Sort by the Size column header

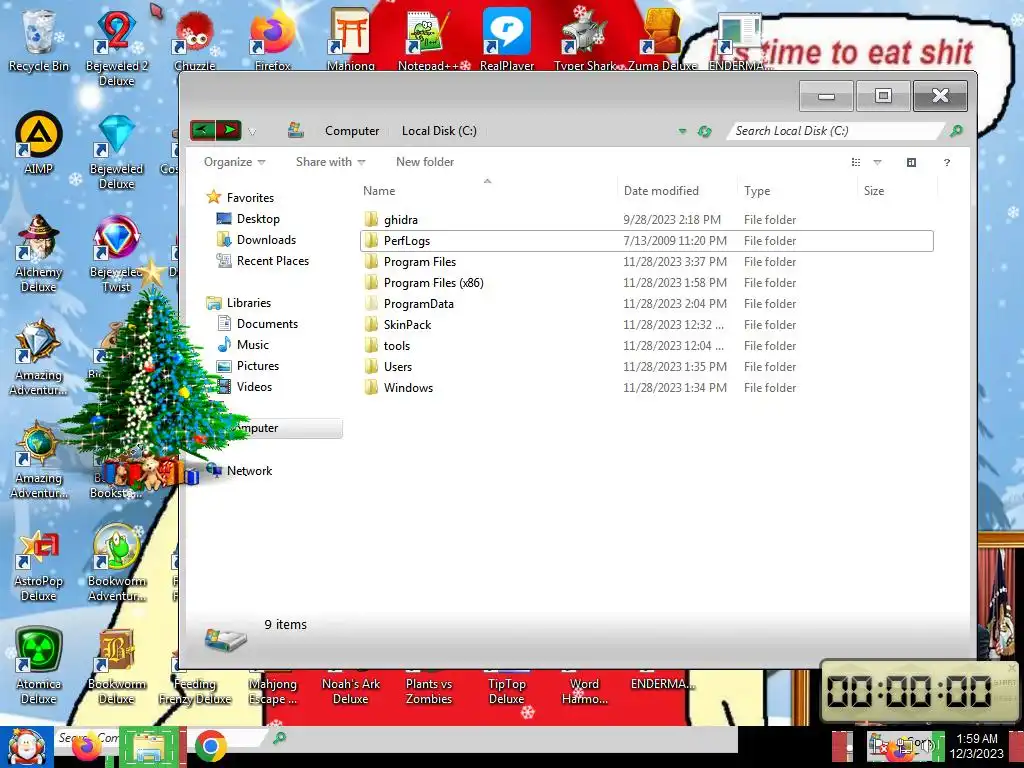[x=897, y=191]
